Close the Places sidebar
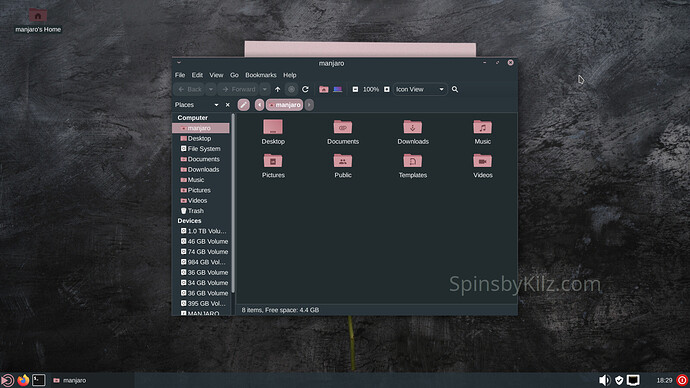 (228, 105)
